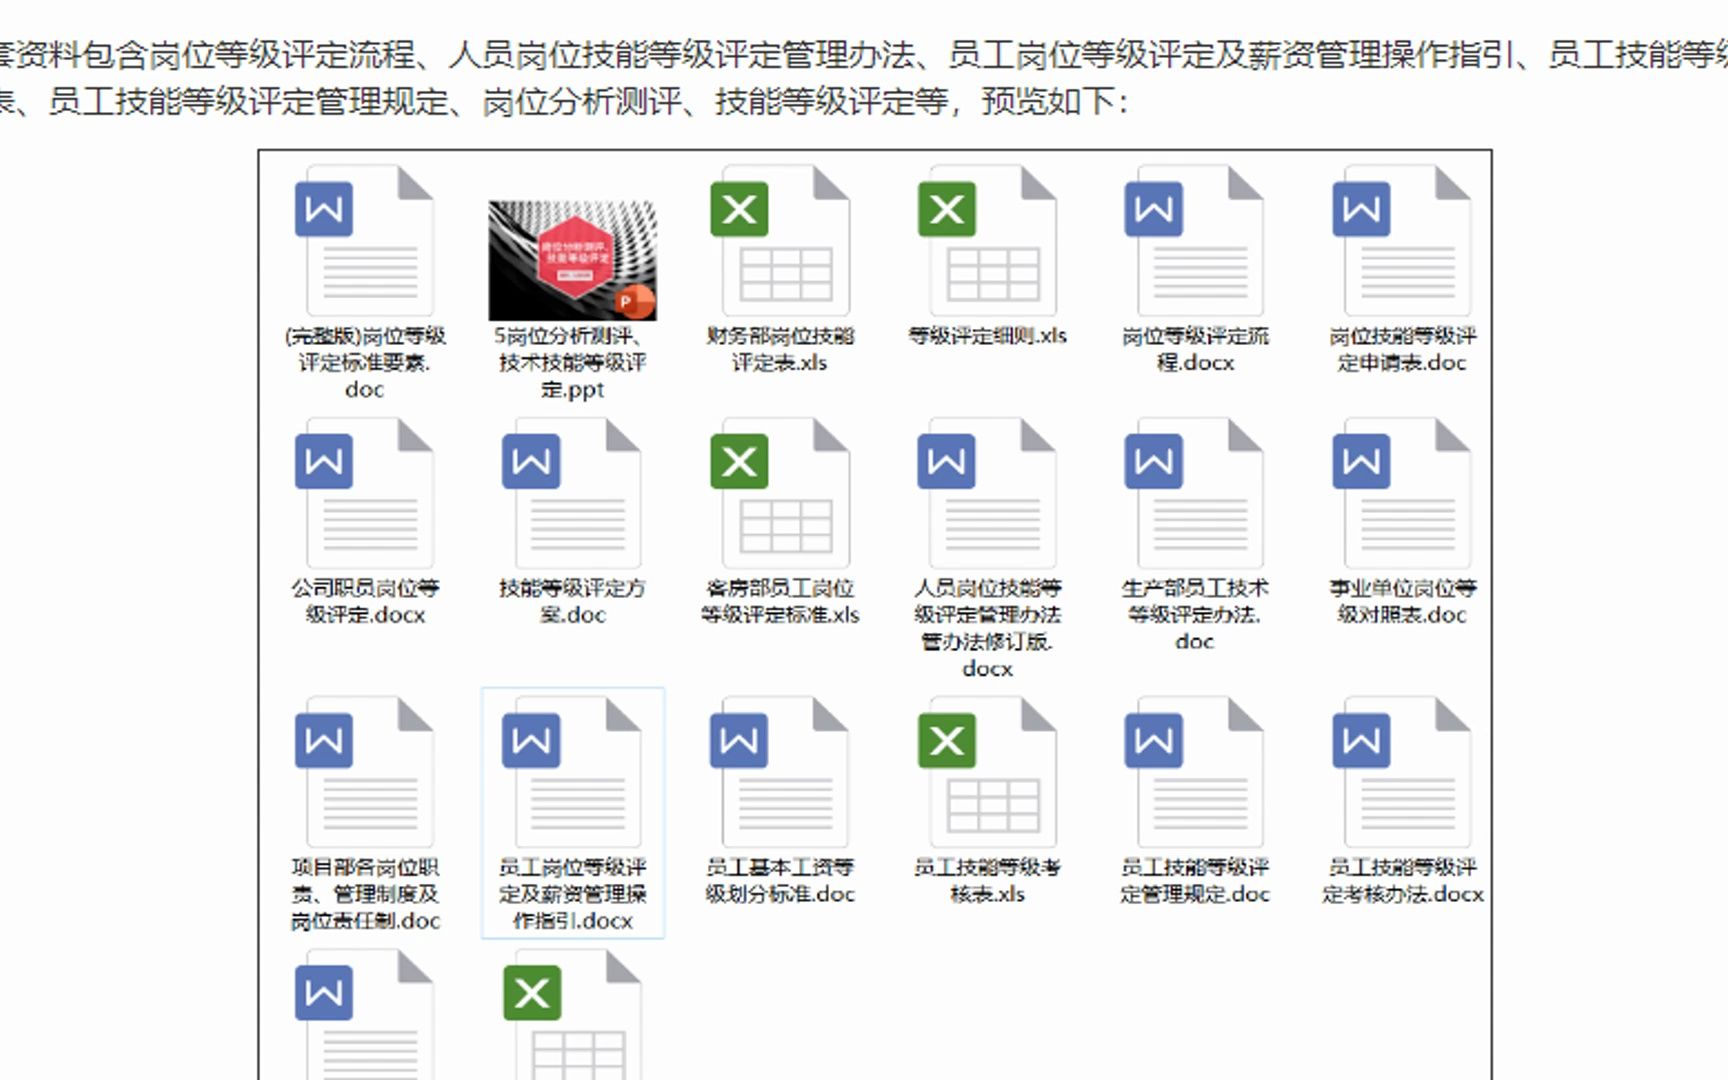Open the 客房部员工岗位等级评定标准.xls icon
Screen dimensions: 1728x1080
coord(780,493)
